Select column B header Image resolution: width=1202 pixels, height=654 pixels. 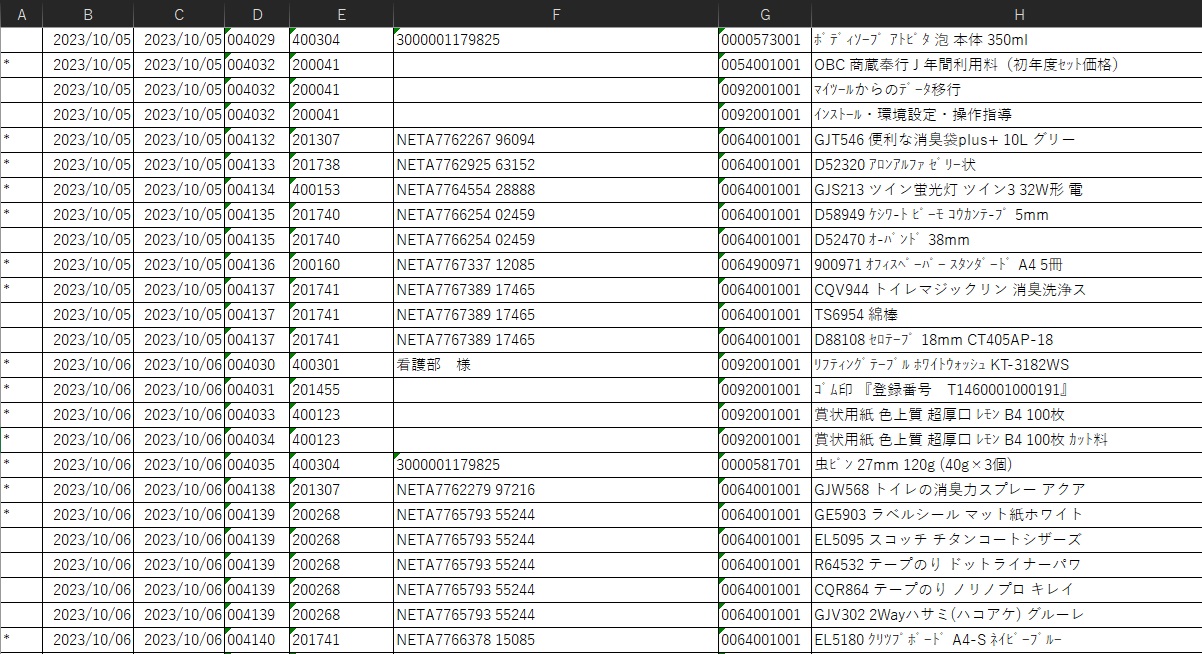[x=88, y=14]
